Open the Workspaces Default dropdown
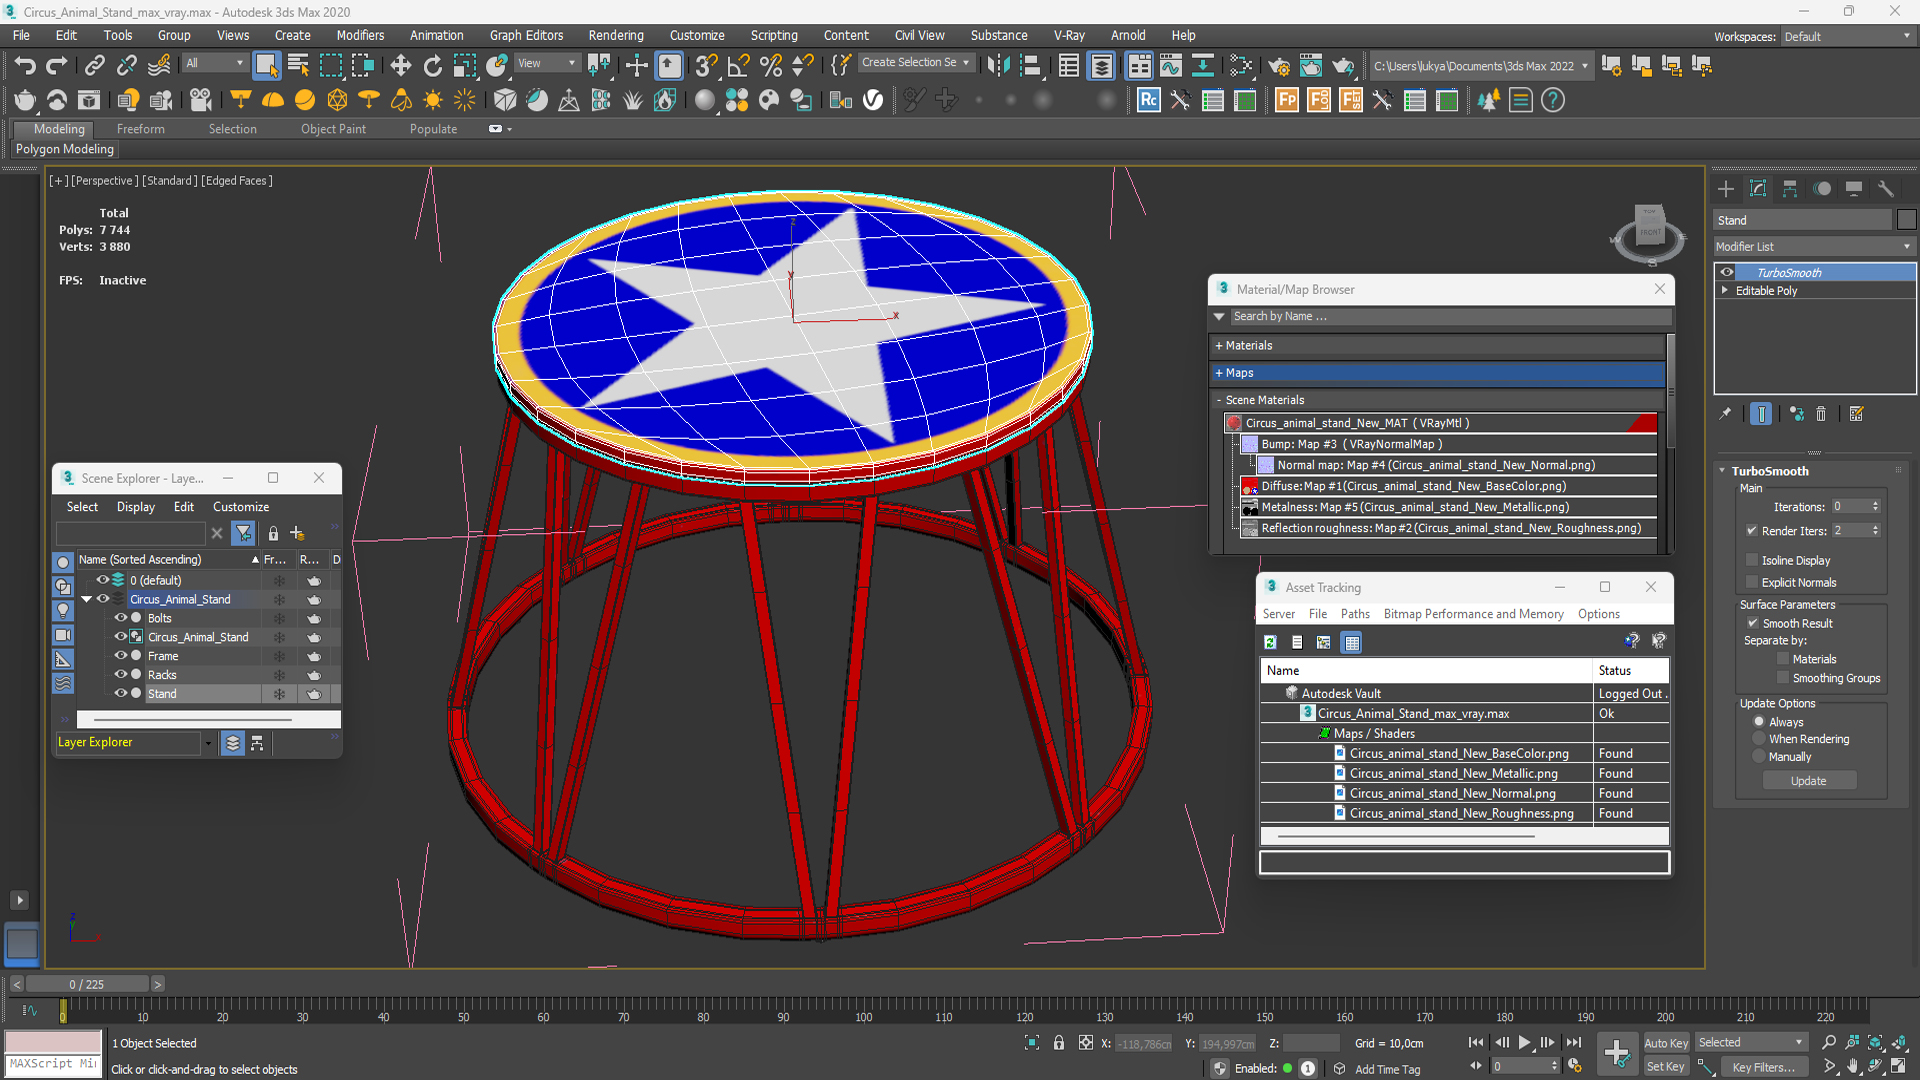 [x=1847, y=36]
